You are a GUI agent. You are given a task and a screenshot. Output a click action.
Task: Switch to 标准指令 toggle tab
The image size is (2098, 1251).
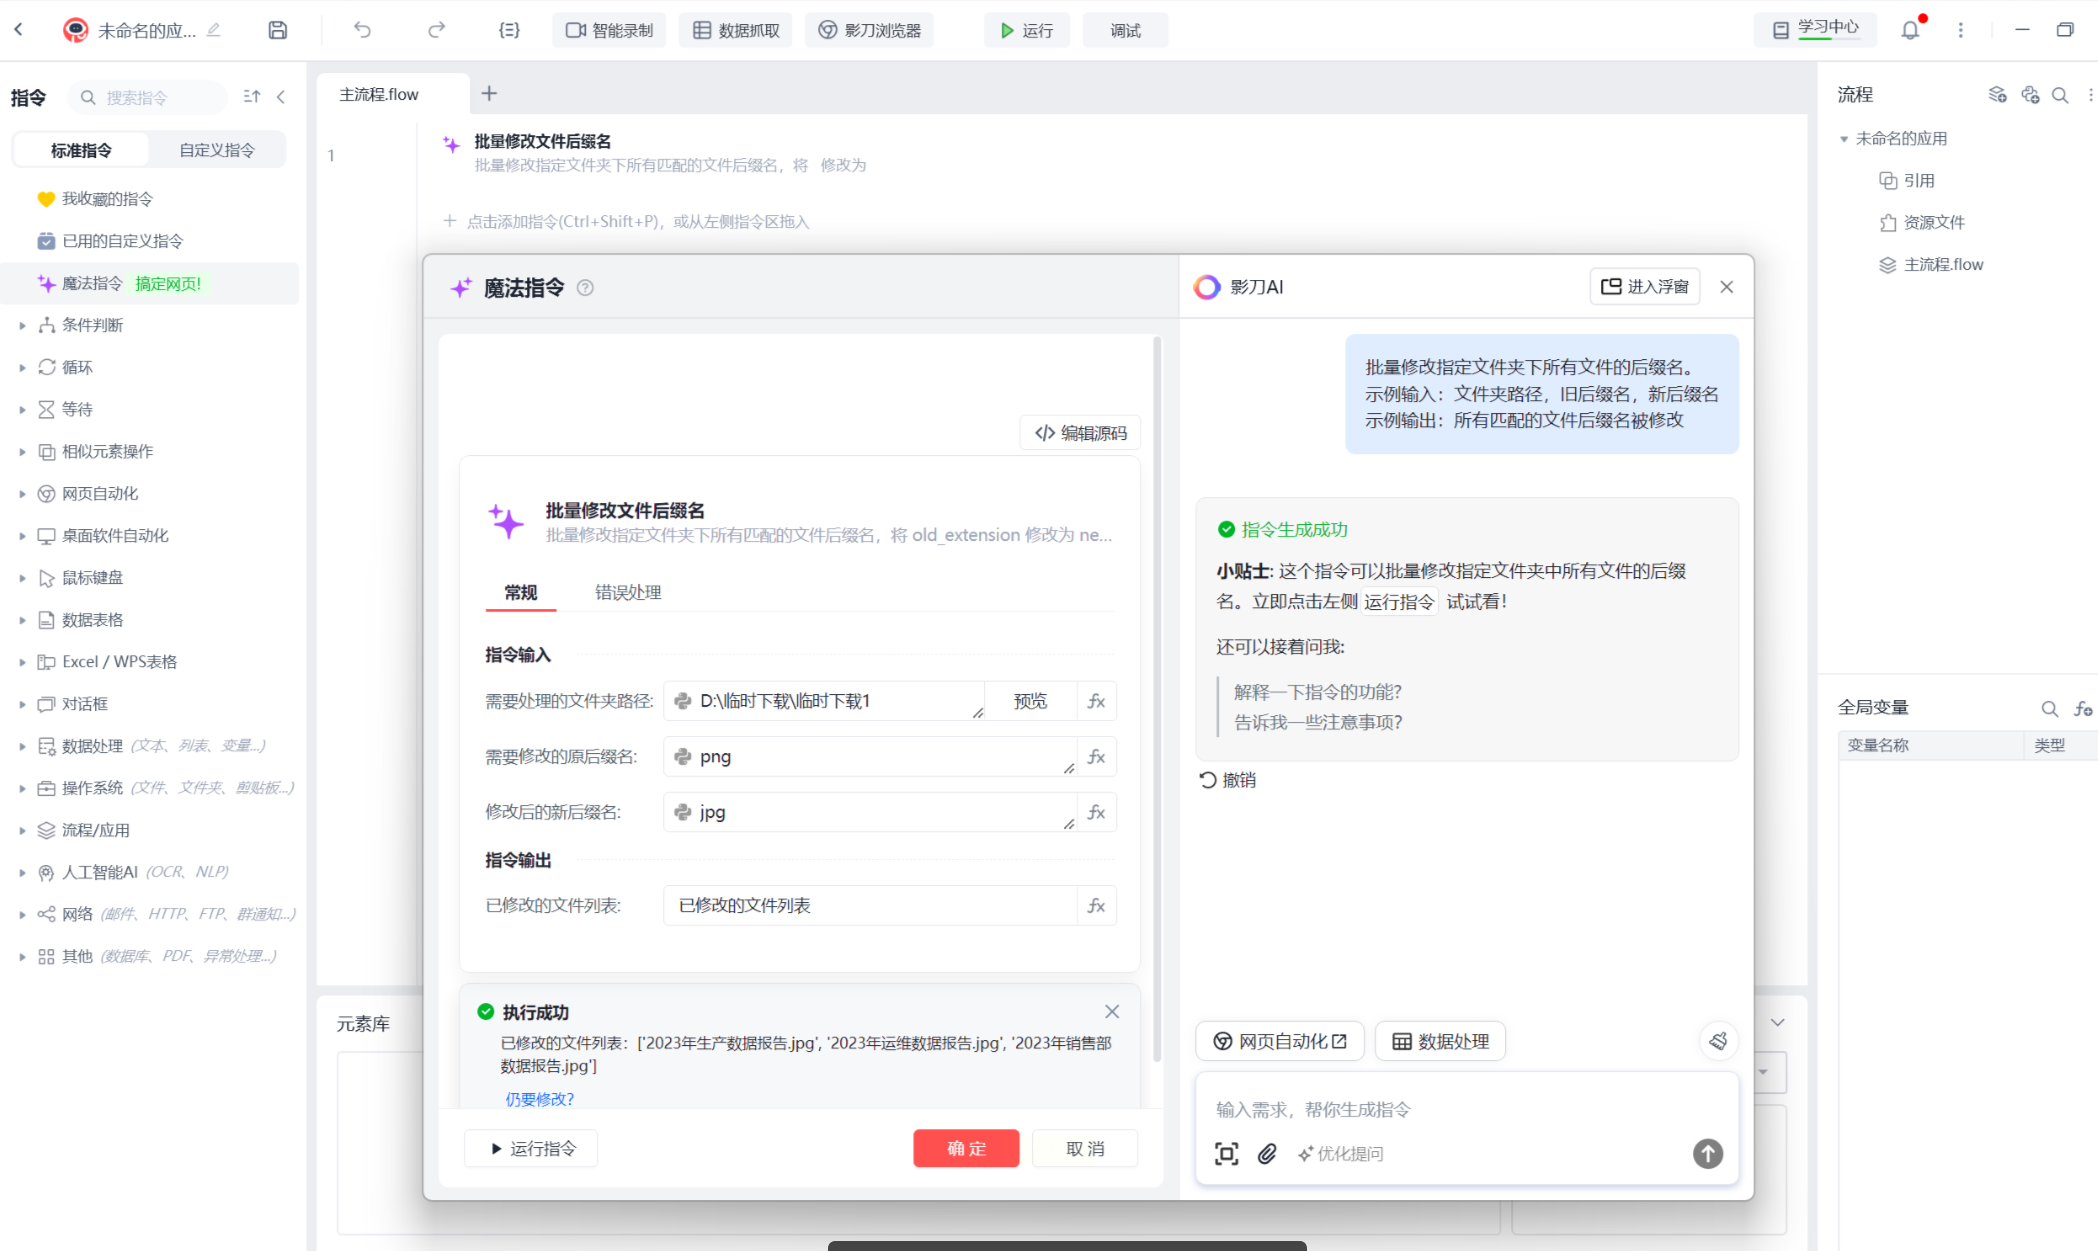(81, 150)
